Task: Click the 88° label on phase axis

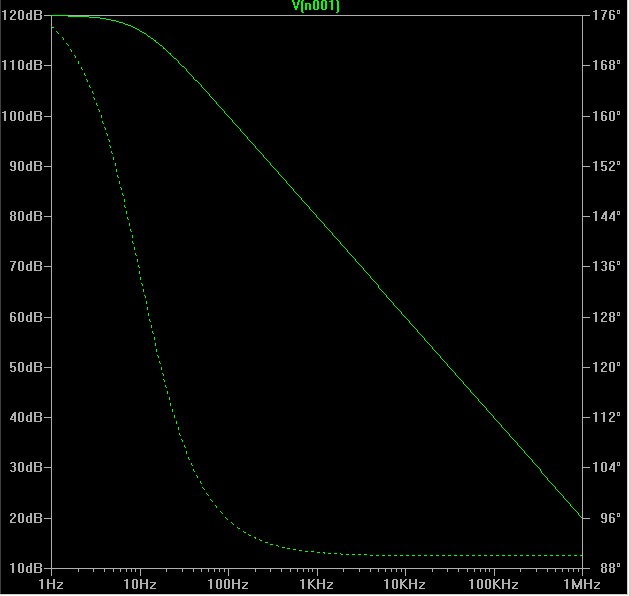Action: [x=603, y=568]
